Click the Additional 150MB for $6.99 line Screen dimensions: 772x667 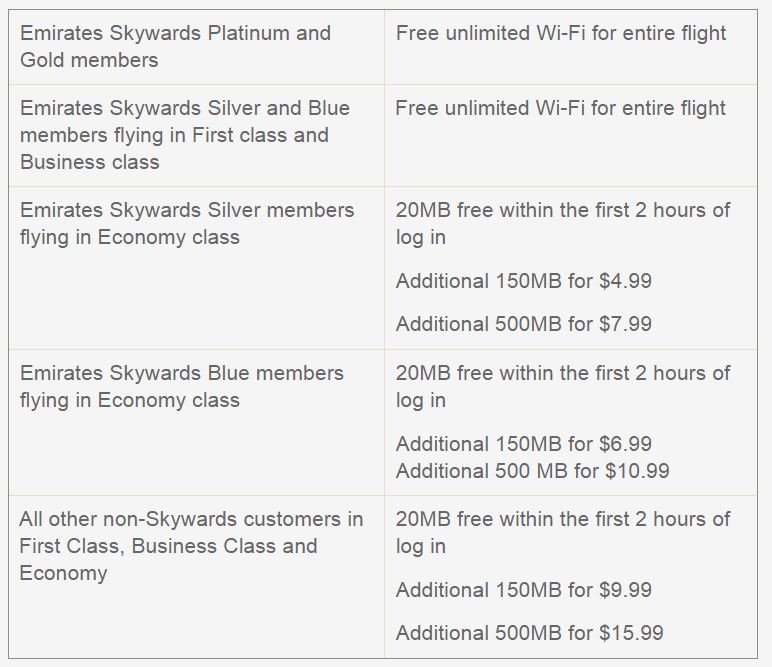(x=523, y=444)
